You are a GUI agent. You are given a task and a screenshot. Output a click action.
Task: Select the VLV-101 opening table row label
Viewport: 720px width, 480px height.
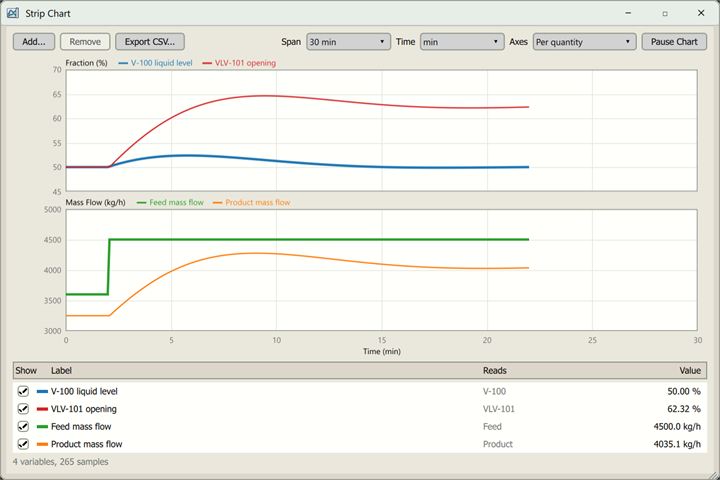[x=84, y=409]
